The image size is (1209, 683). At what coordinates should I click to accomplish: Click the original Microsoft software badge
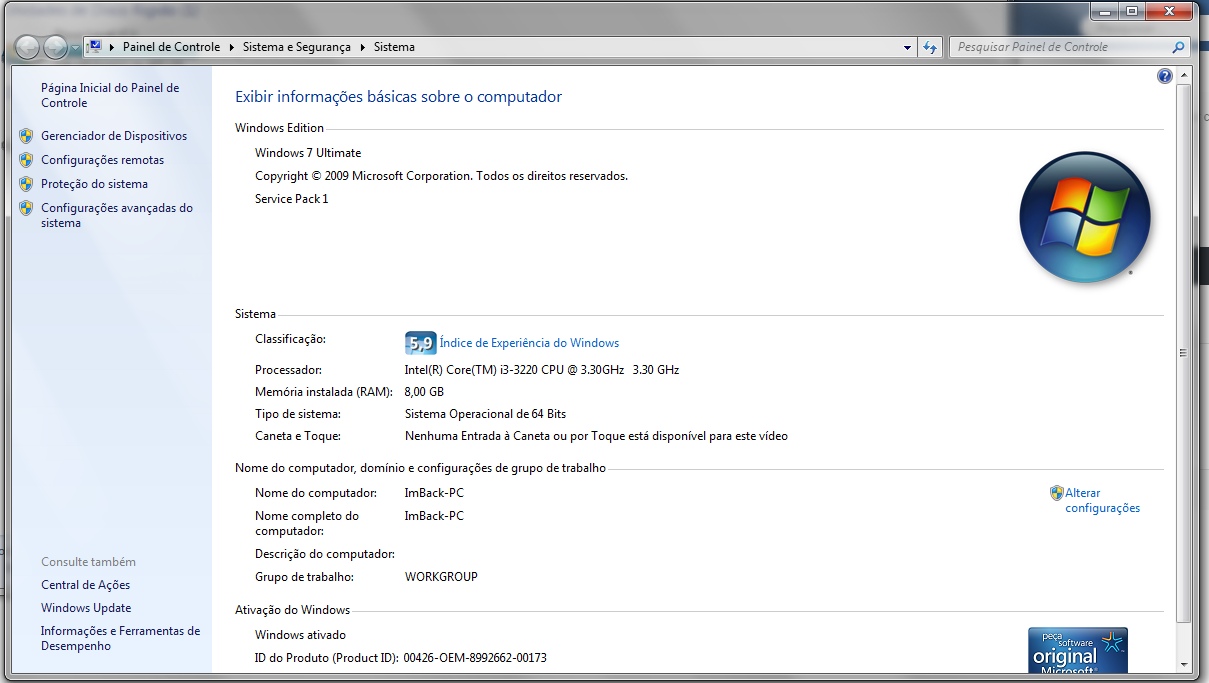tap(1078, 650)
